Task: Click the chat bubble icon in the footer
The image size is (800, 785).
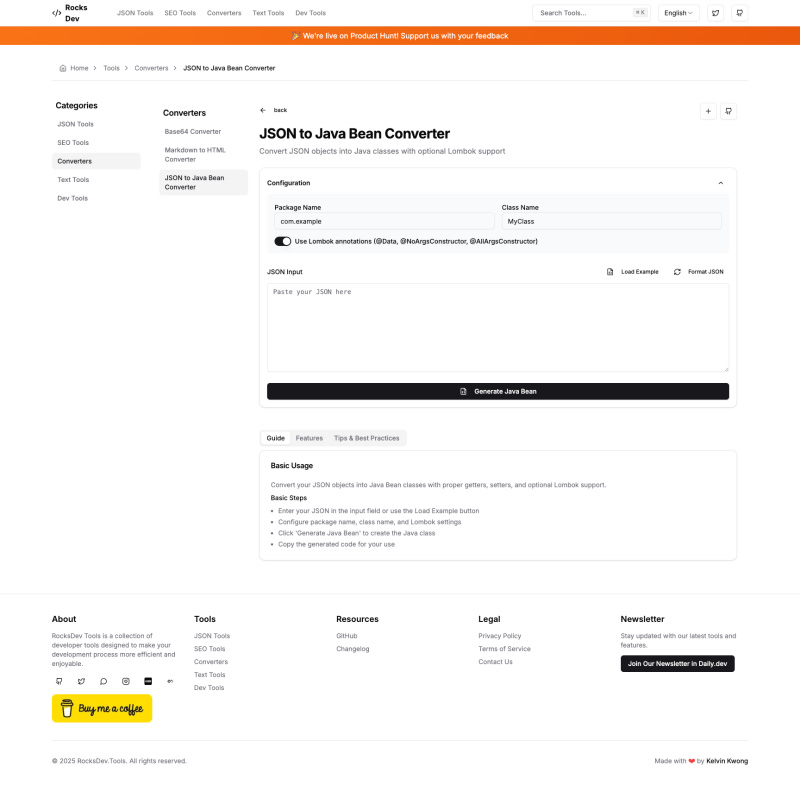Action: coord(103,681)
